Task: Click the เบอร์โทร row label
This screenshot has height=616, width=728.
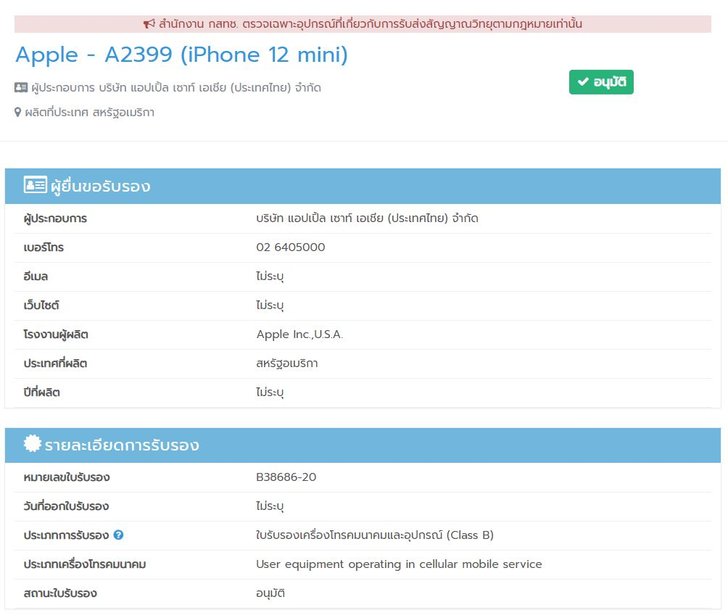Action: [44, 247]
